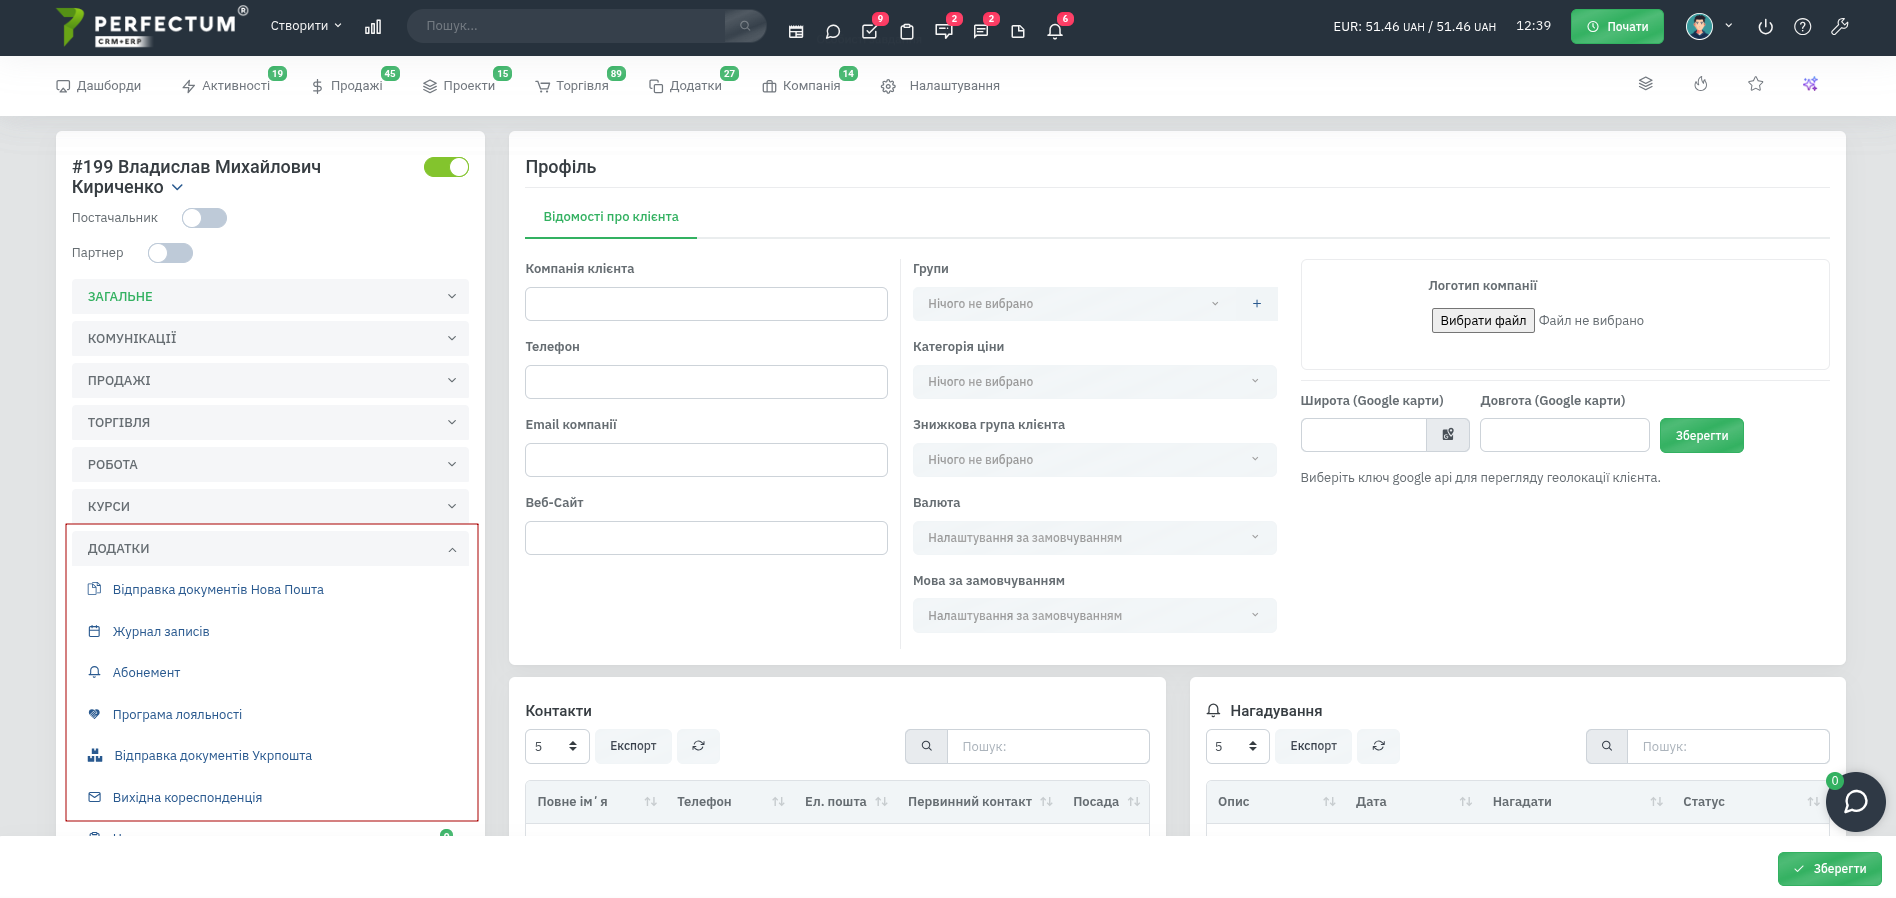Click the bottom-right Зберегти button

(1830, 869)
